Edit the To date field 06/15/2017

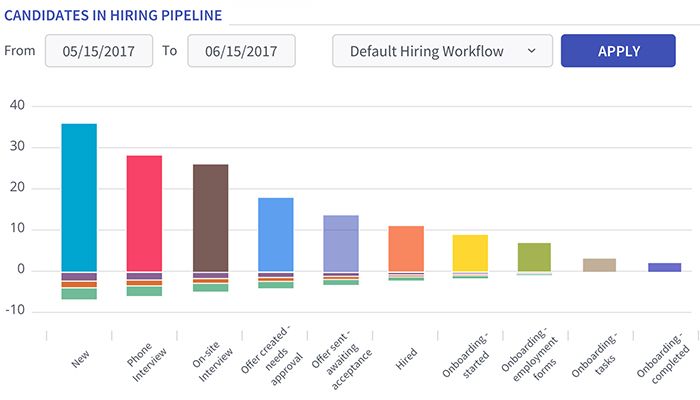[x=241, y=51]
